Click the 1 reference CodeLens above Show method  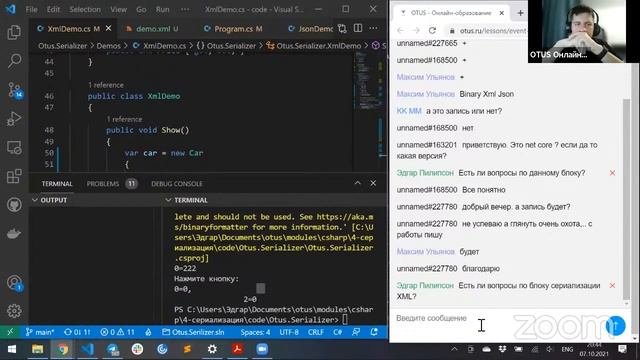(x=124, y=119)
